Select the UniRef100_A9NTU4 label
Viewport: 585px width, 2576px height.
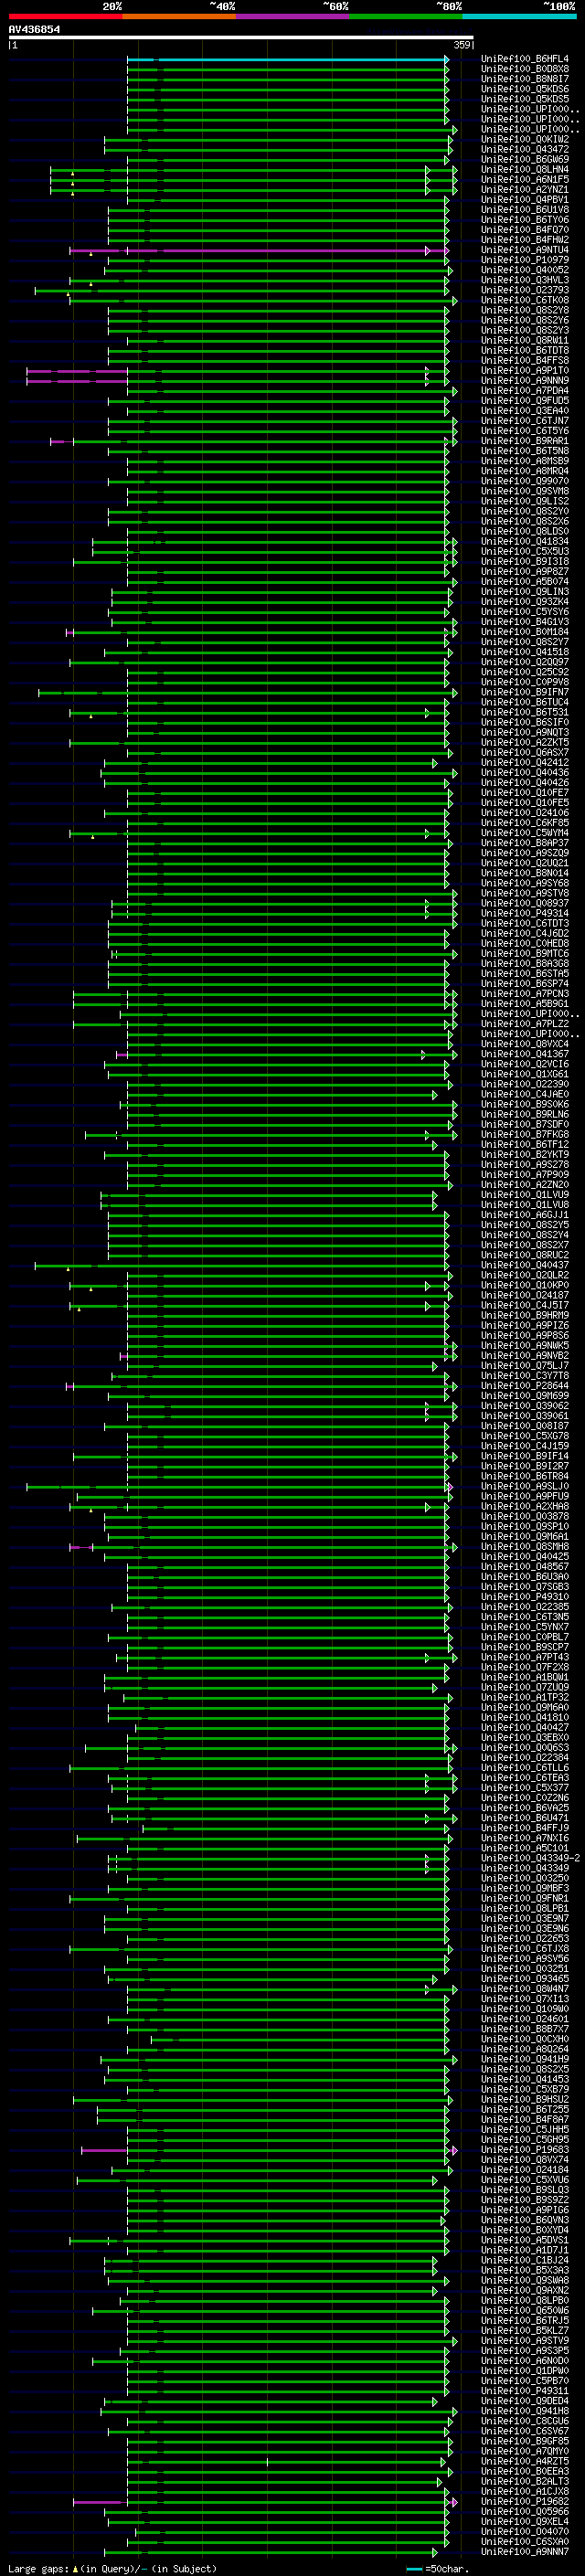tap(525, 250)
